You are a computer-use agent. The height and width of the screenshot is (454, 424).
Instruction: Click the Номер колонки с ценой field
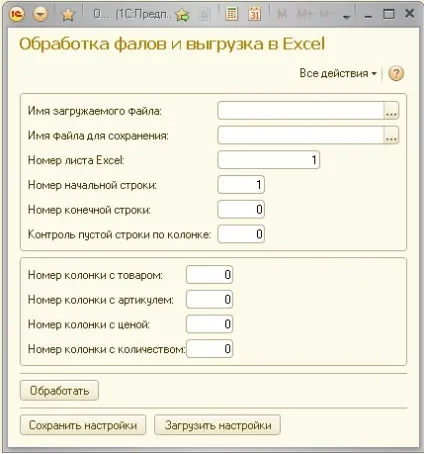[x=209, y=324]
